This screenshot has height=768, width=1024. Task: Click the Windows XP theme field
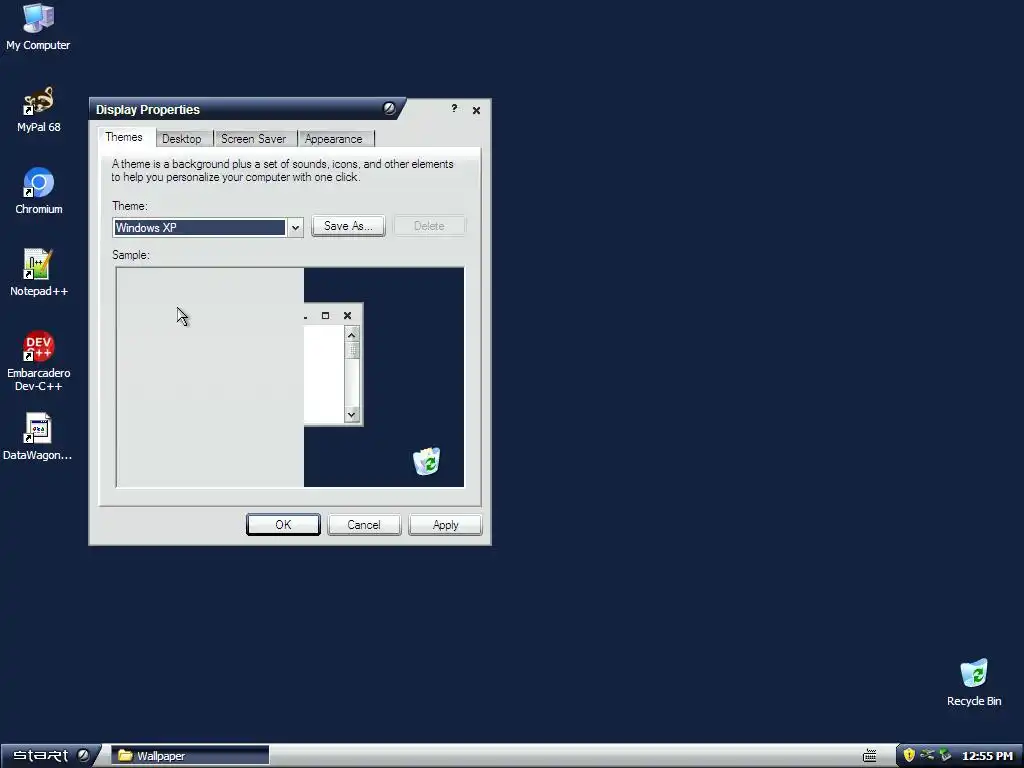(x=200, y=227)
